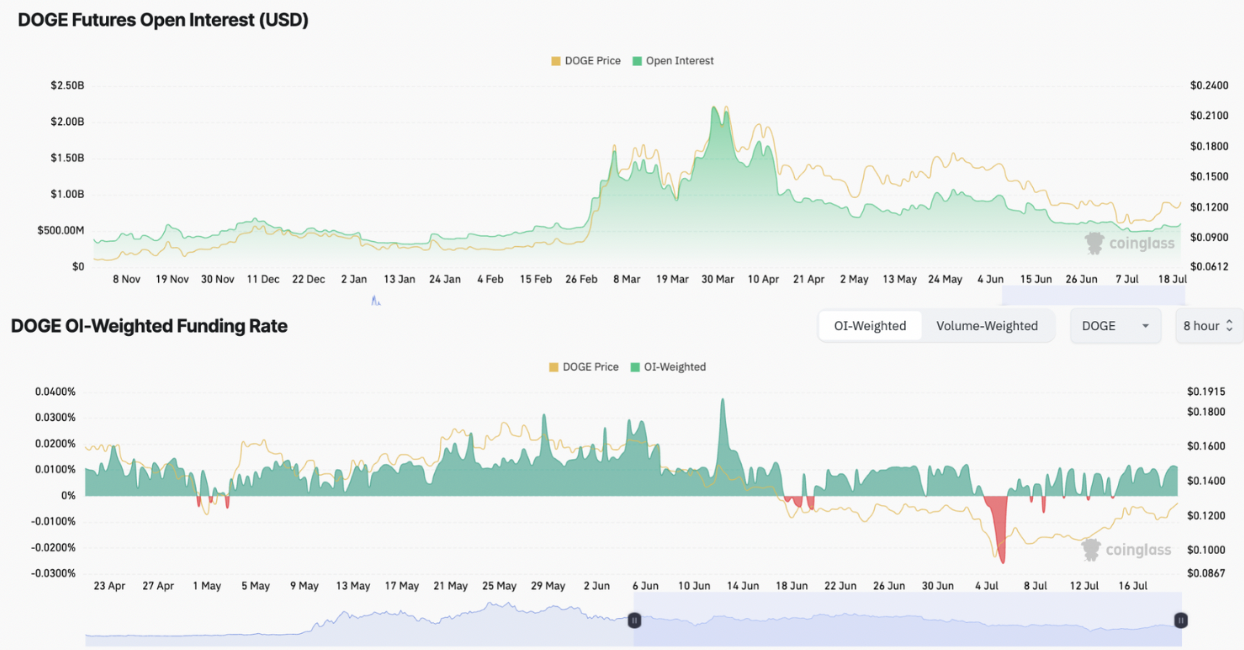Image resolution: width=1244 pixels, height=650 pixels.
Task: Grab the left handle of the funding rate range slider
Action: tap(634, 621)
